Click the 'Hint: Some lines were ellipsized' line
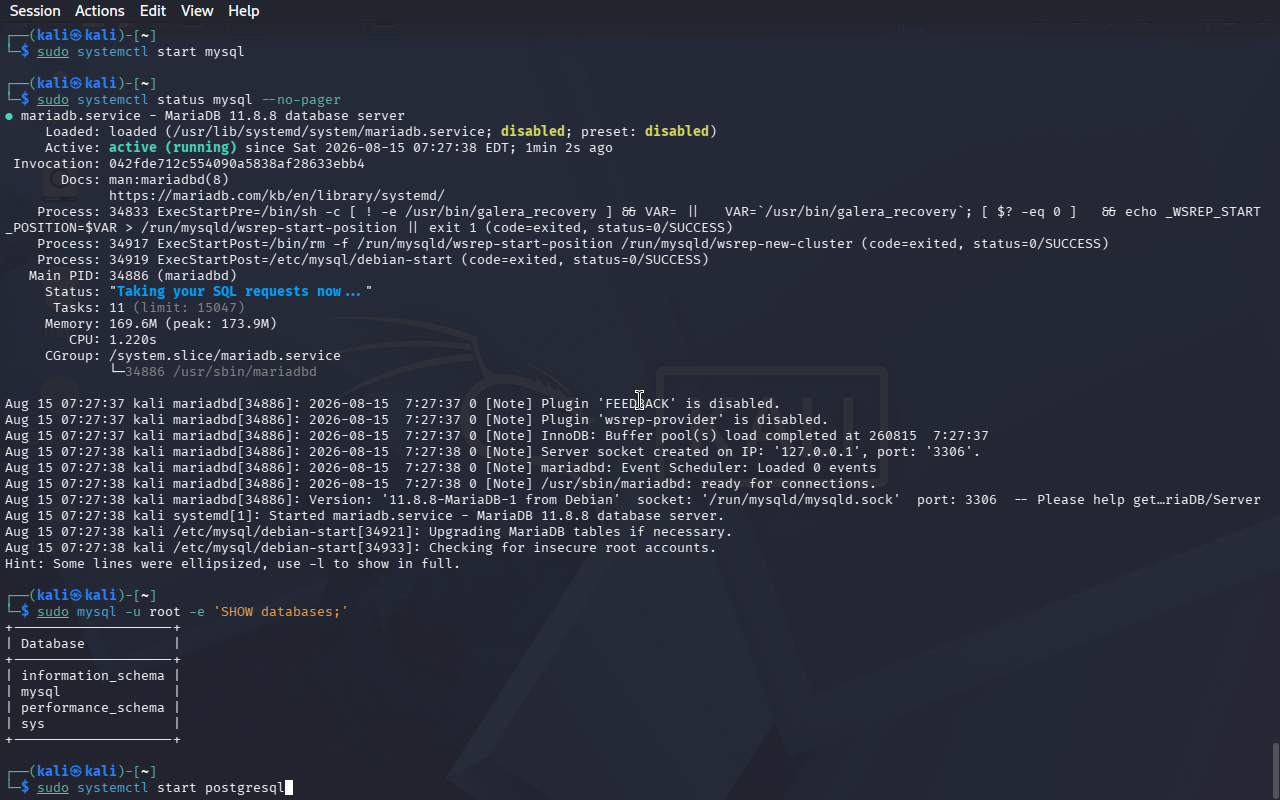1280x800 pixels. [x=233, y=564]
